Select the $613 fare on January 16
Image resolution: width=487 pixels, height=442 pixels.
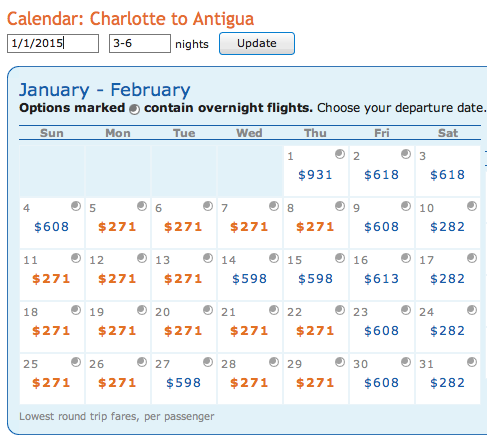coord(381,279)
